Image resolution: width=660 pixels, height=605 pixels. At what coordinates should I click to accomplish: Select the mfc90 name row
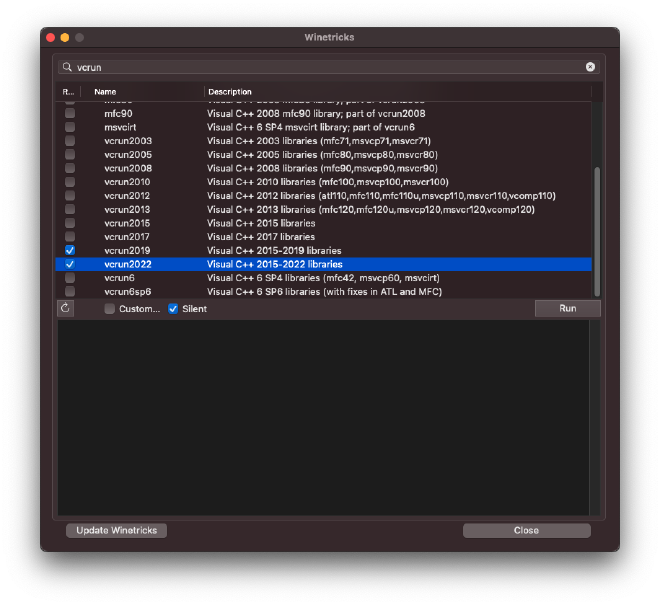pos(118,114)
